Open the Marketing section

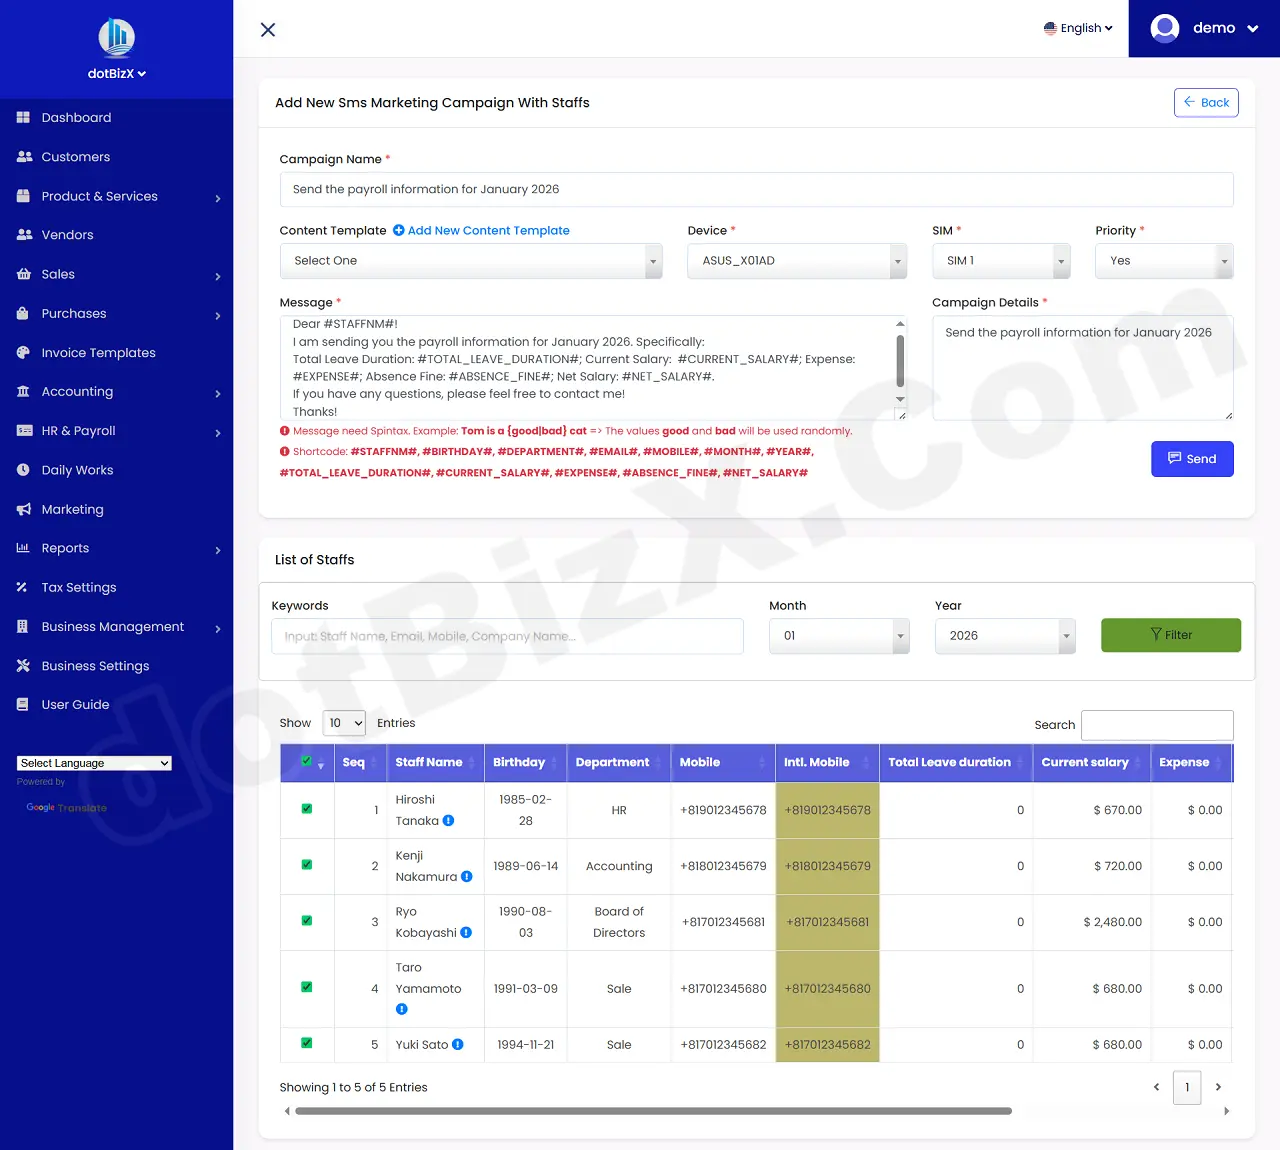click(72, 509)
